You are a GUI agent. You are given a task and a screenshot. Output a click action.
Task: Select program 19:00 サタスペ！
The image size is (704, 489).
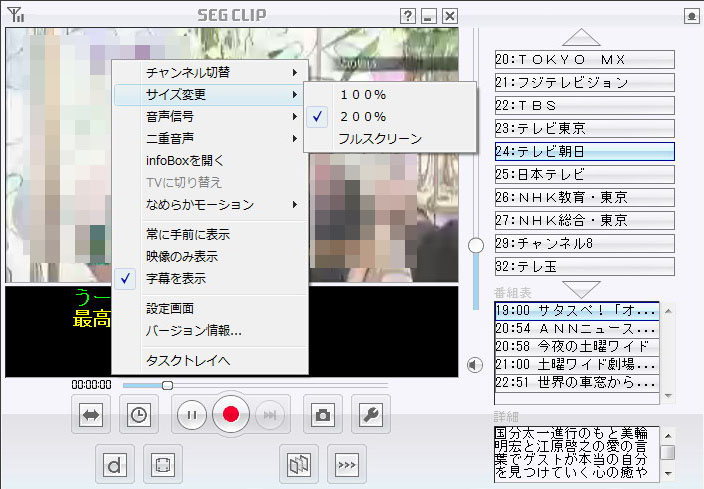577,311
